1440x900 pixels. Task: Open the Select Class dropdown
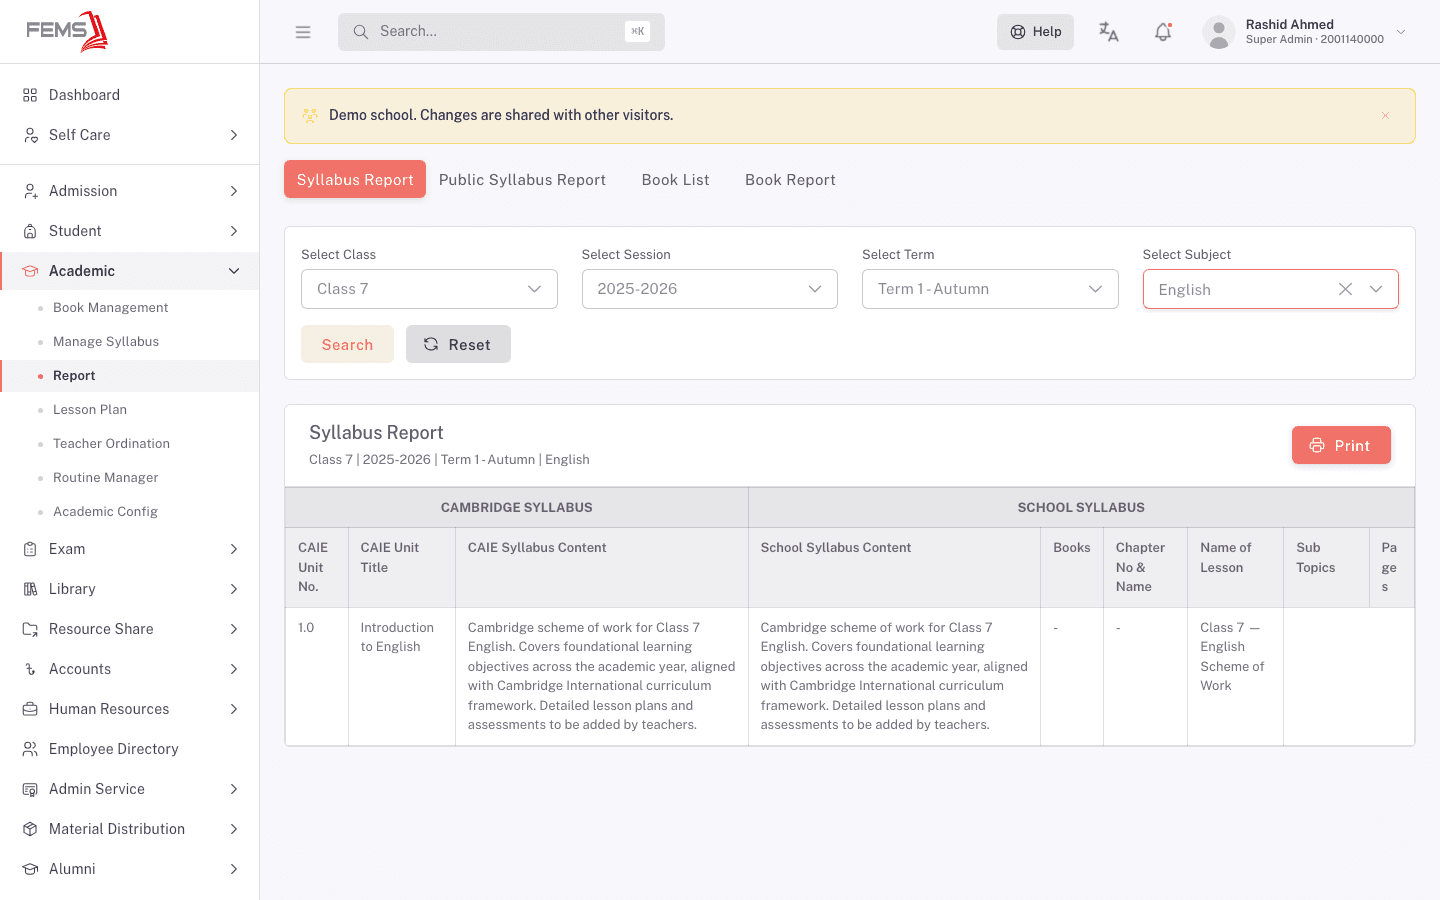[x=429, y=289]
